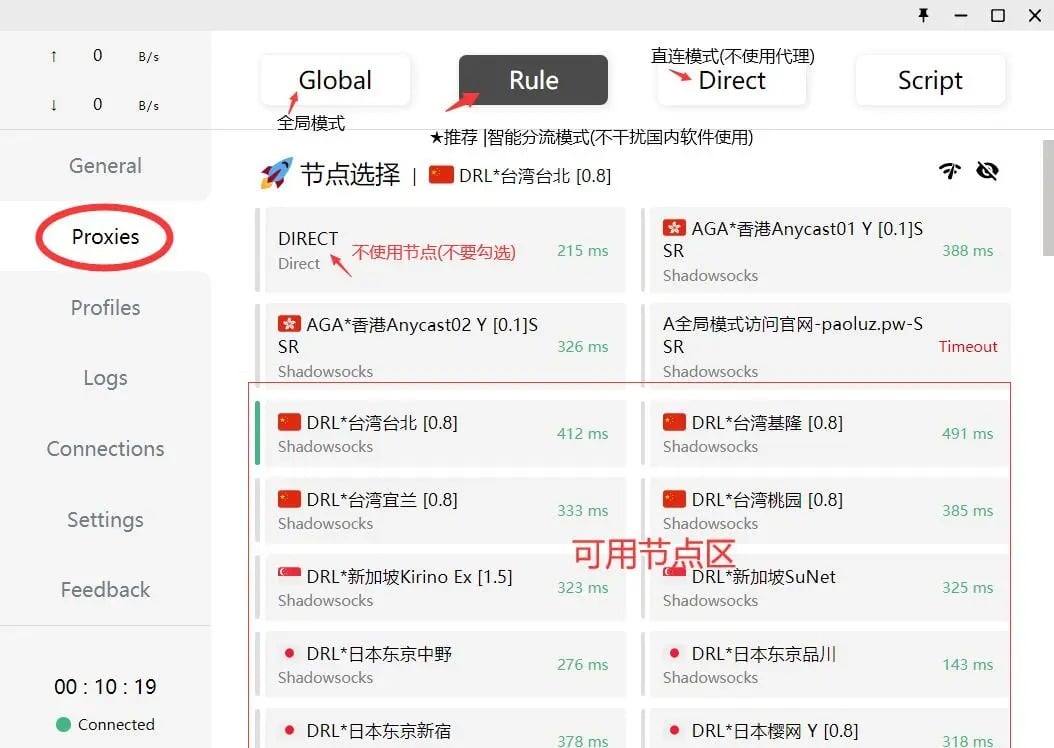This screenshot has height=748, width=1054.
Task: Open the Settings sidebar page
Action: [x=104, y=520]
